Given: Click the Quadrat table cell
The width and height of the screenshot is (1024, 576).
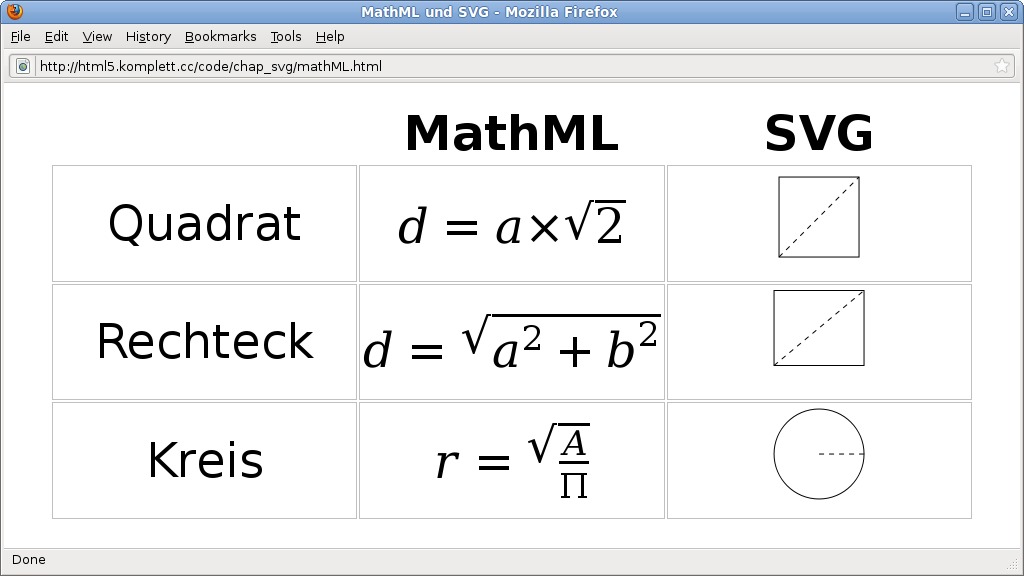Looking at the screenshot, I should click(204, 224).
